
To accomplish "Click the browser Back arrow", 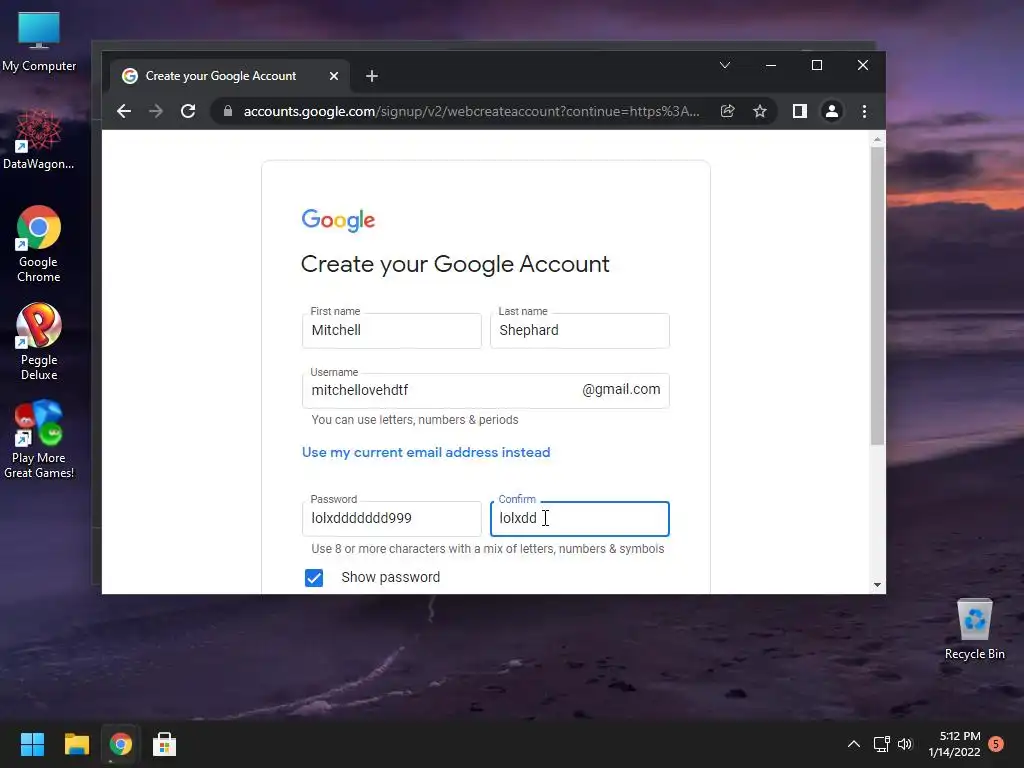I will pyautogui.click(x=124, y=111).
